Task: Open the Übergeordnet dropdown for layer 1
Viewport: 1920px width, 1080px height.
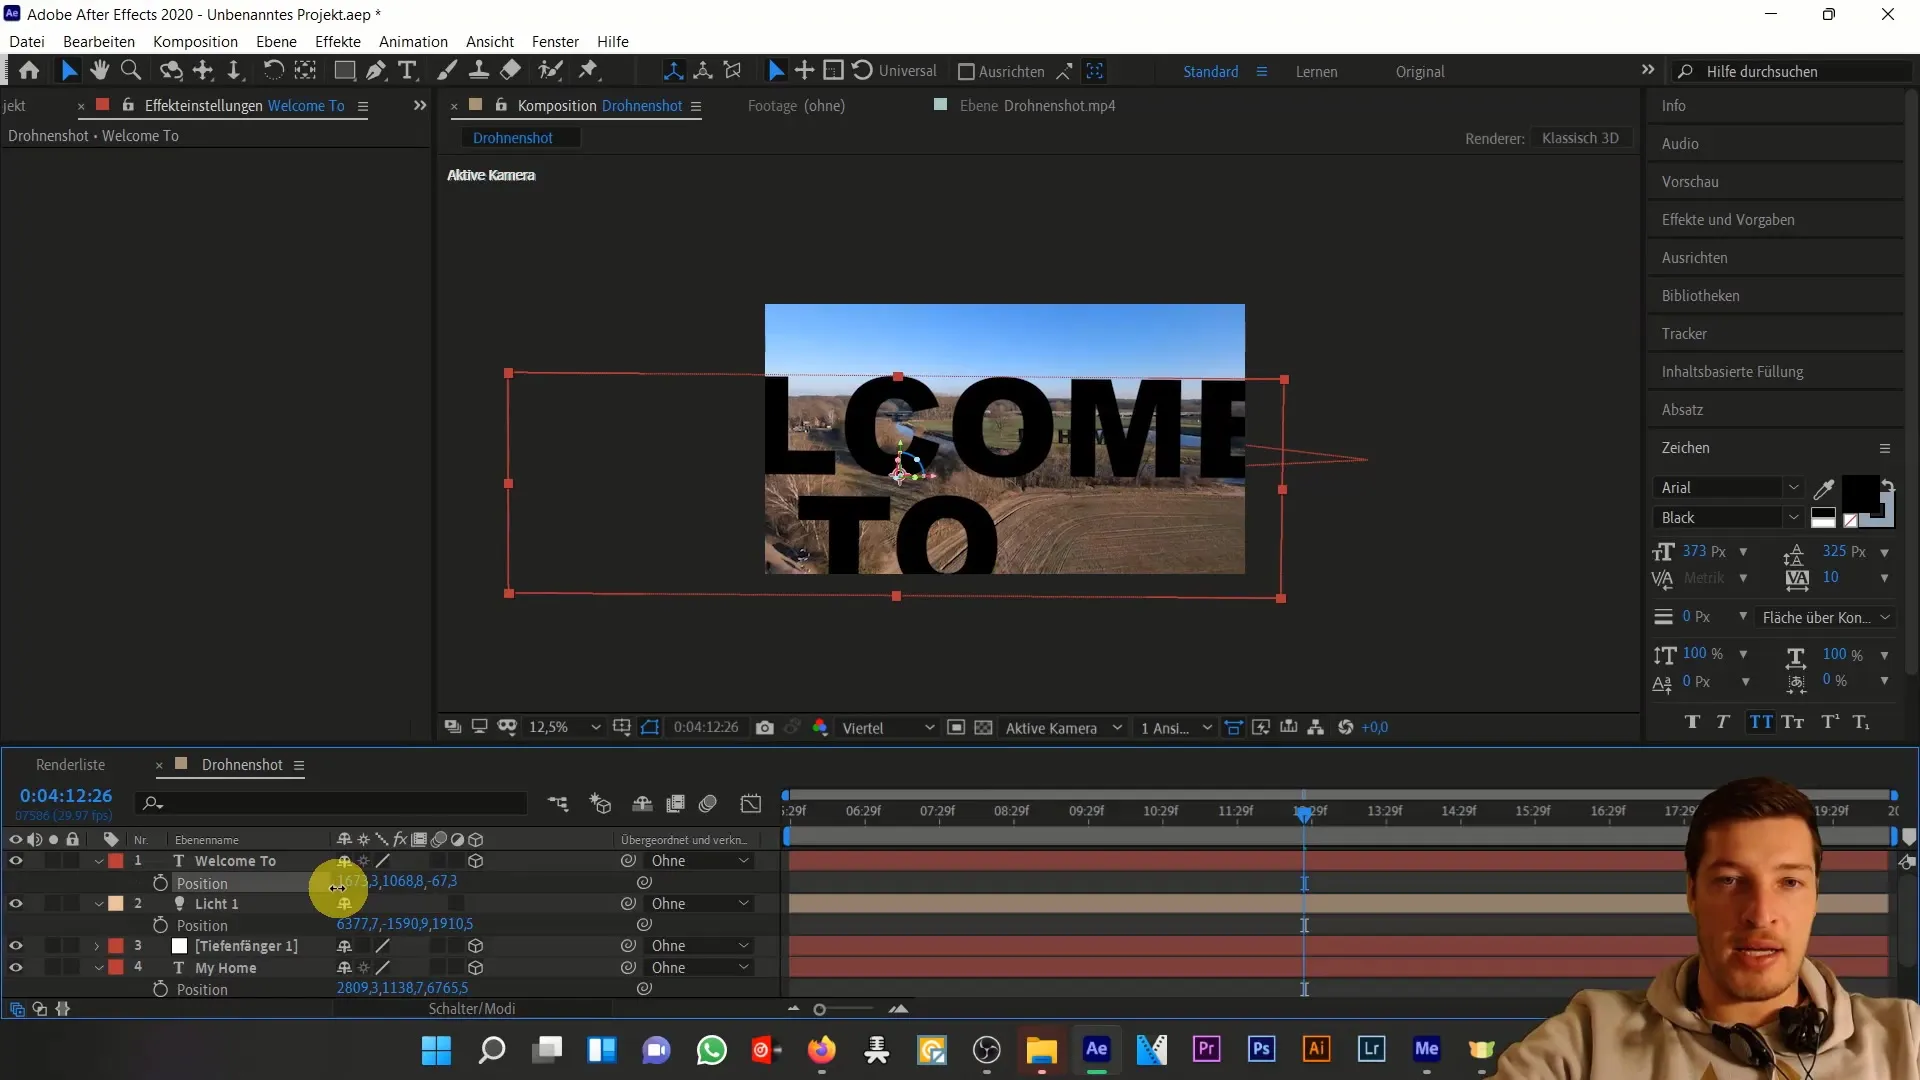Action: [700, 860]
